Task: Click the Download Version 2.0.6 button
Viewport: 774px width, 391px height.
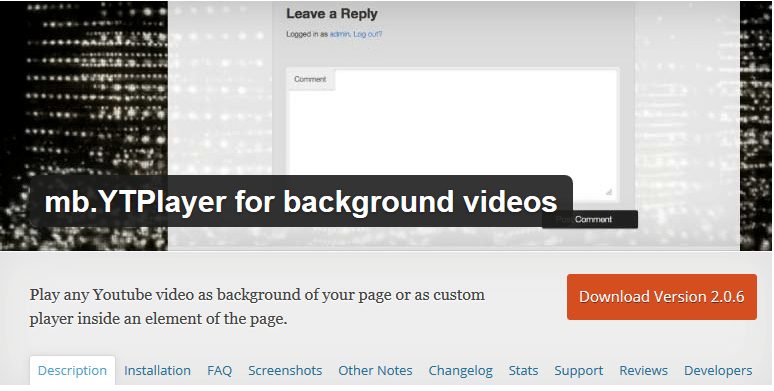Action: [x=661, y=297]
